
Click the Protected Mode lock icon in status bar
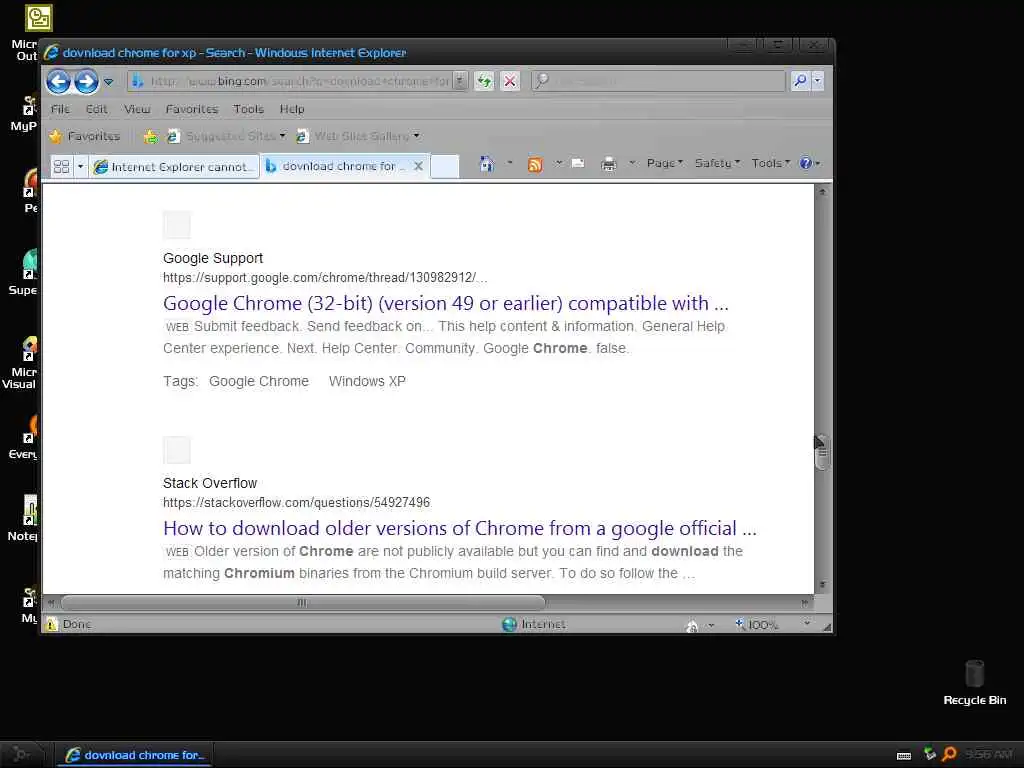click(x=692, y=626)
